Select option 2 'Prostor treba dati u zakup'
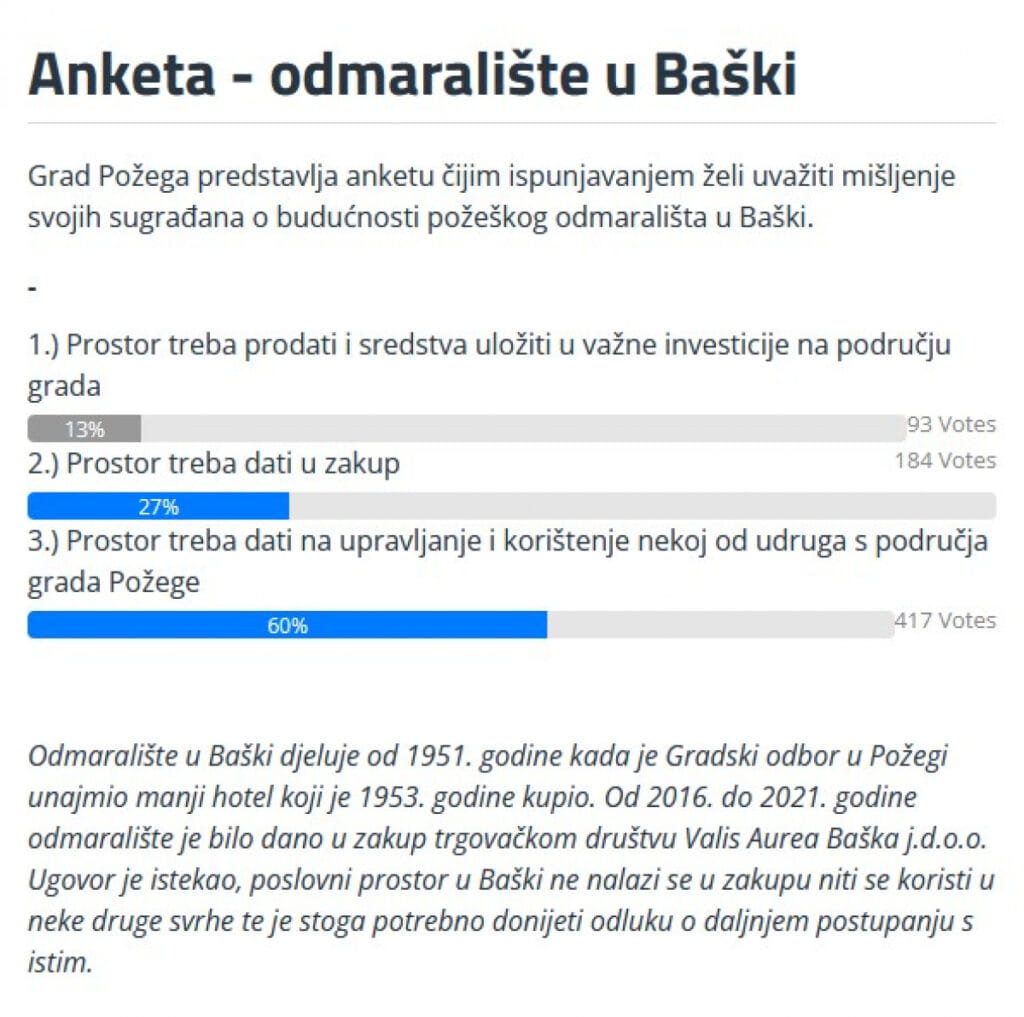 [x=214, y=464]
